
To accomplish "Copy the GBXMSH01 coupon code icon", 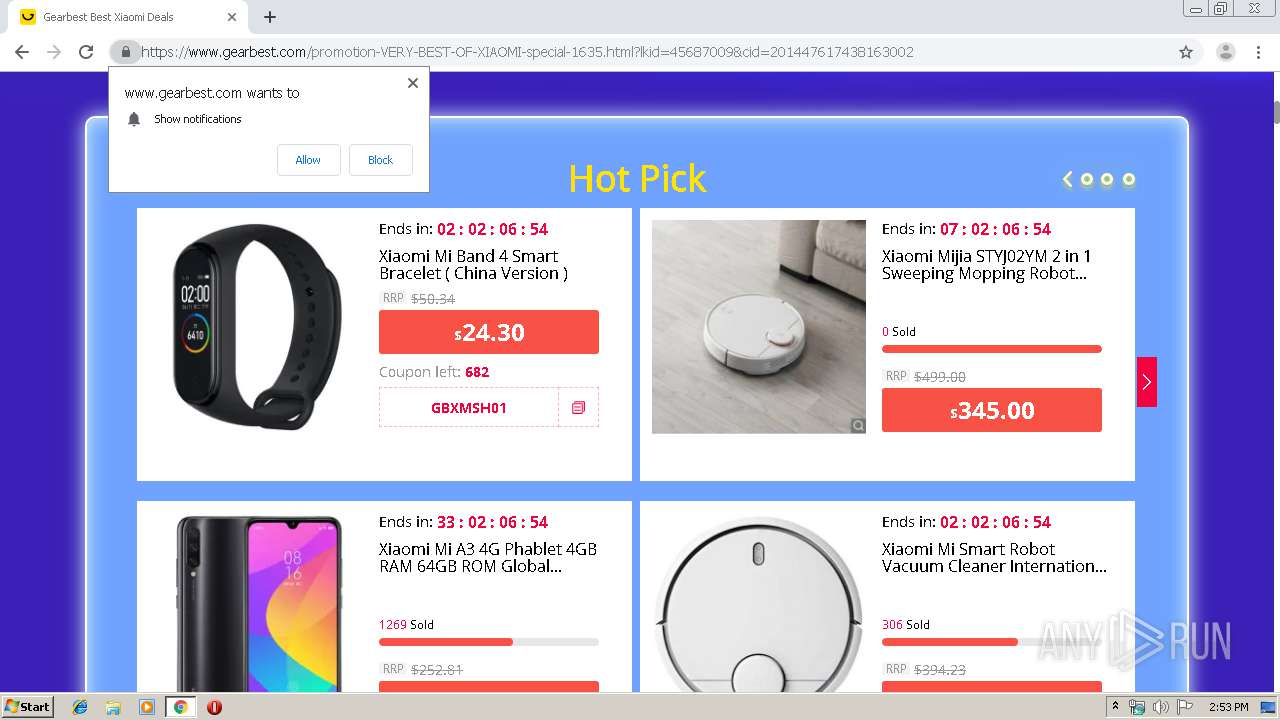I will [x=578, y=408].
